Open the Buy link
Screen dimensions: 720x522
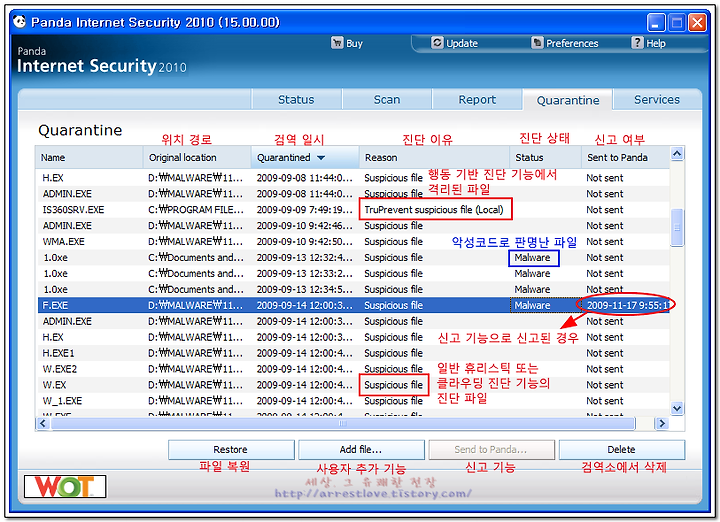click(x=354, y=43)
